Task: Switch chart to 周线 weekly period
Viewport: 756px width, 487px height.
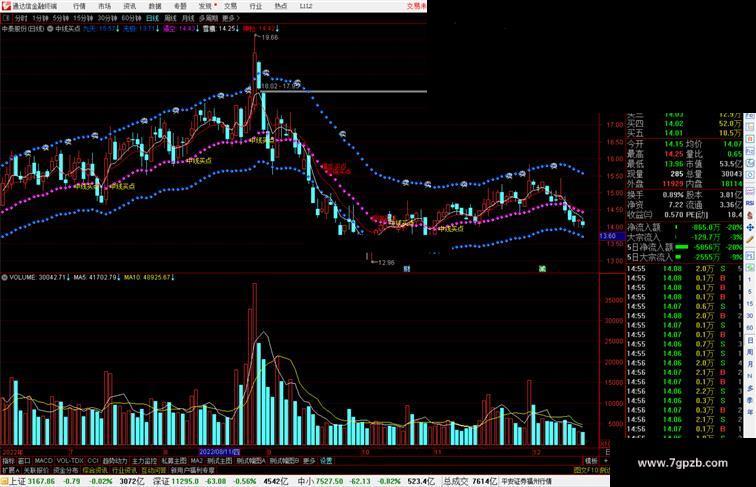Action: [x=170, y=18]
